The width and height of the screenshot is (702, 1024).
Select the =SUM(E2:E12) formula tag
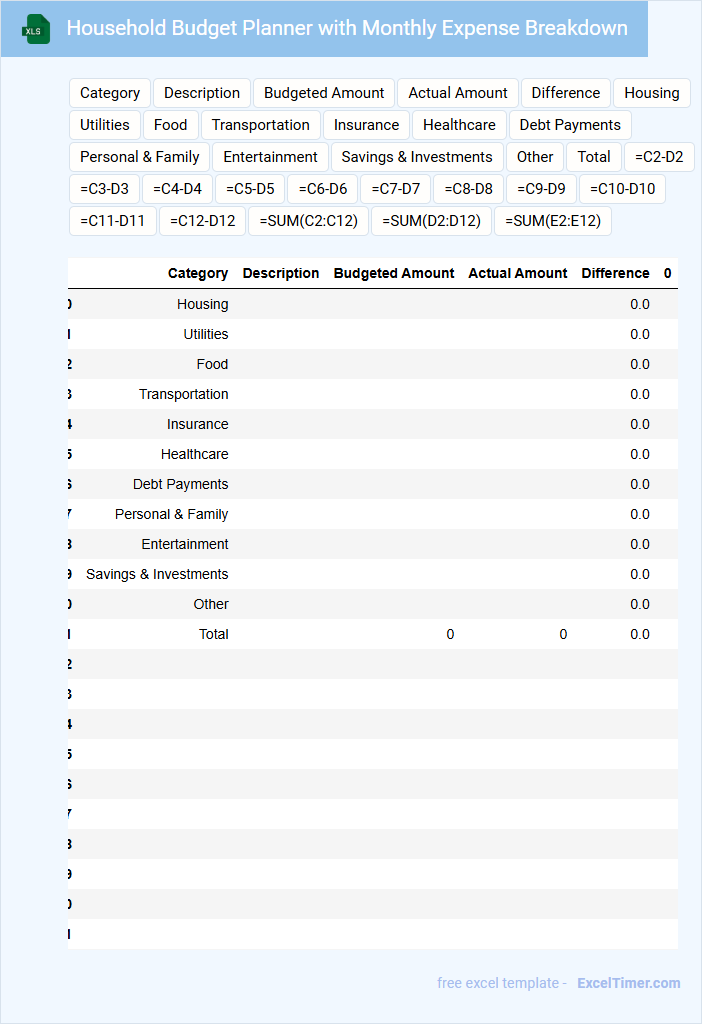[553, 221]
